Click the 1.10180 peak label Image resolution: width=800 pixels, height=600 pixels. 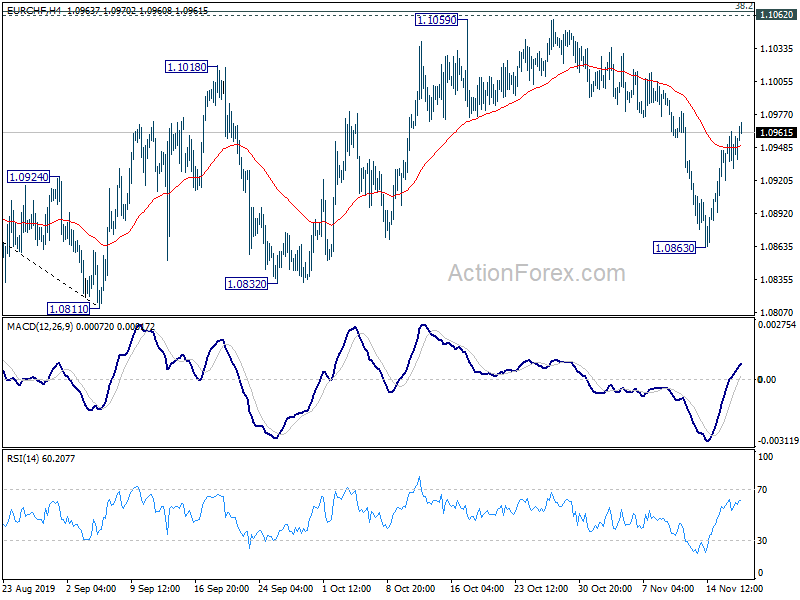pyautogui.click(x=187, y=67)
